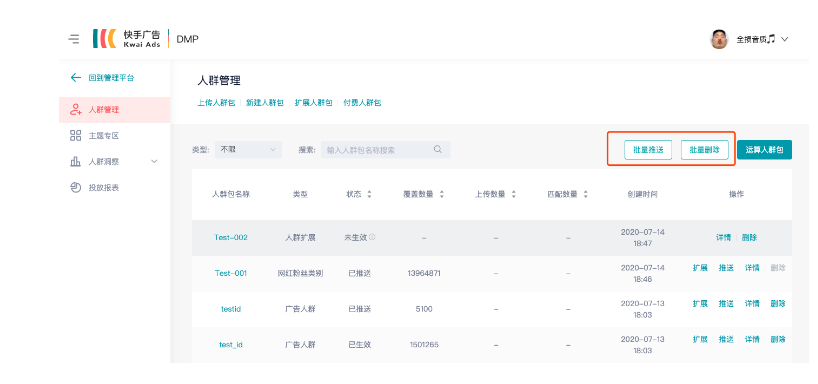Click the 1501265 coverage value

coord(424,345)
